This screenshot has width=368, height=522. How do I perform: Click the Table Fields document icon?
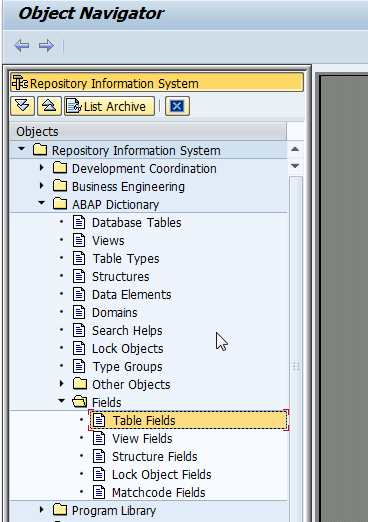(99, 420)
